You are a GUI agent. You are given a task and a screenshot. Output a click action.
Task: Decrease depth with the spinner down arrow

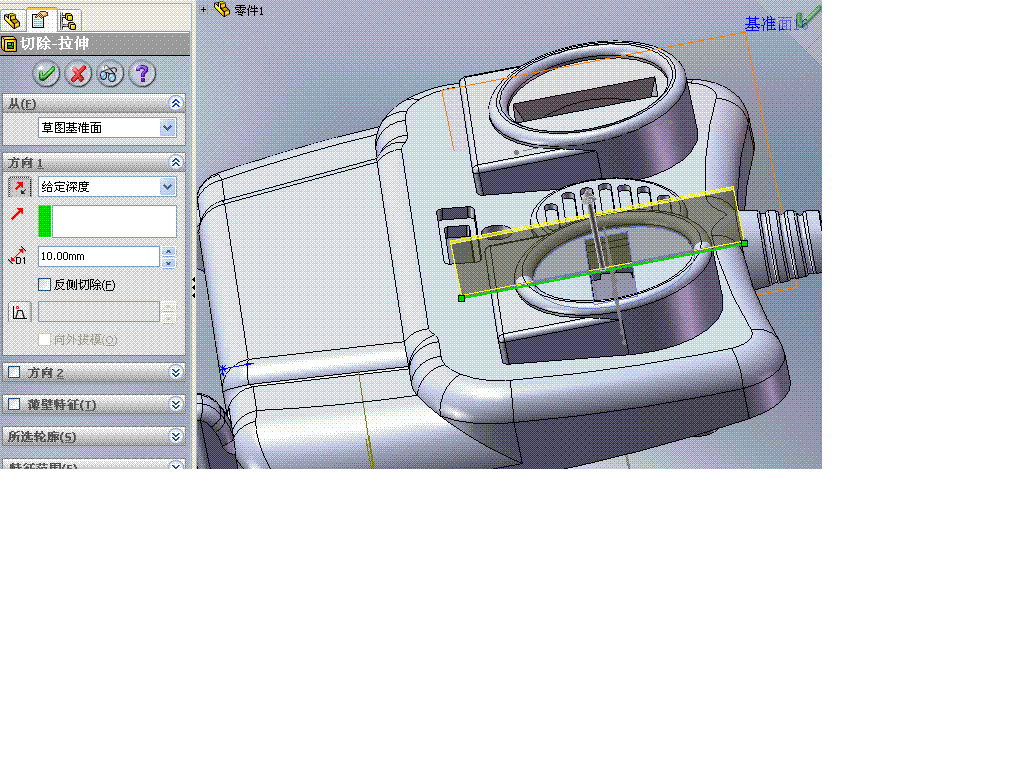click(168, 262)
